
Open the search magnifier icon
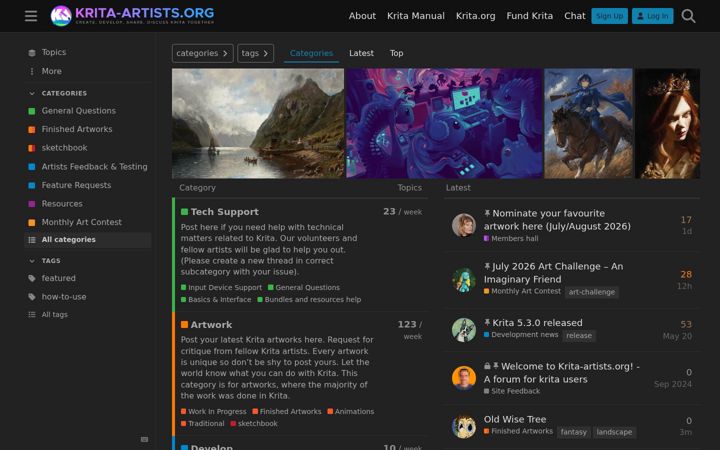(x=688, y=16)
